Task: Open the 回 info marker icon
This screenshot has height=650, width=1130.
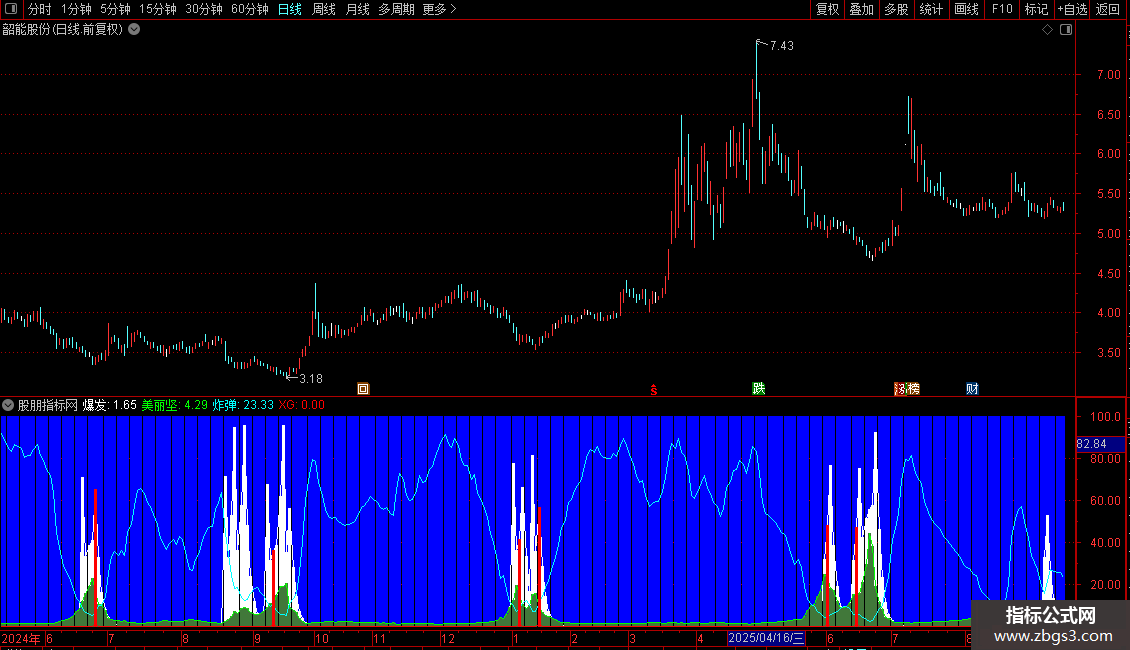Action: point(363,389)
